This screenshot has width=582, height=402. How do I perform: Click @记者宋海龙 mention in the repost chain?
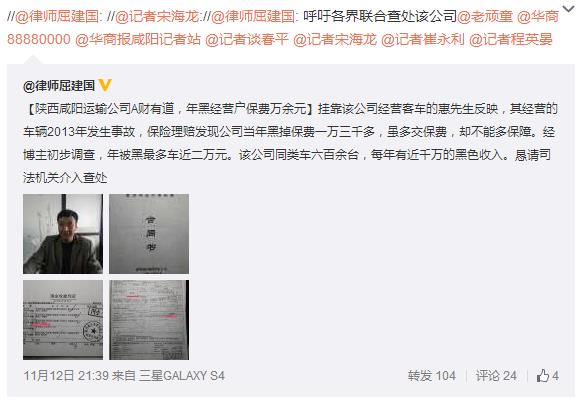point(157,16)
